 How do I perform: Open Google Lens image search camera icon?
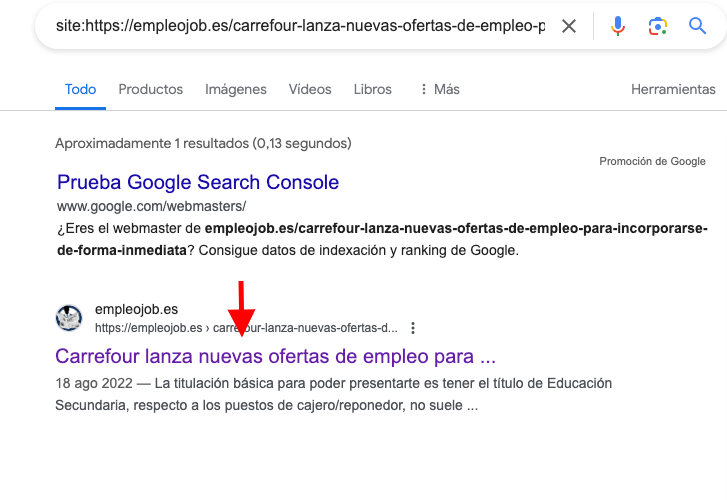(x=657, y=26)
